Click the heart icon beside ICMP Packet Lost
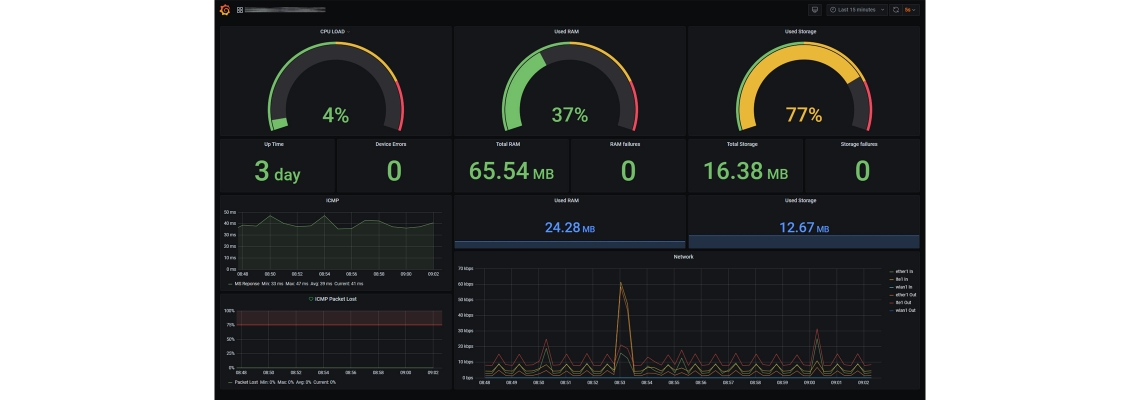The width and height of the screenshot is (1140, 400). (311, 299)
